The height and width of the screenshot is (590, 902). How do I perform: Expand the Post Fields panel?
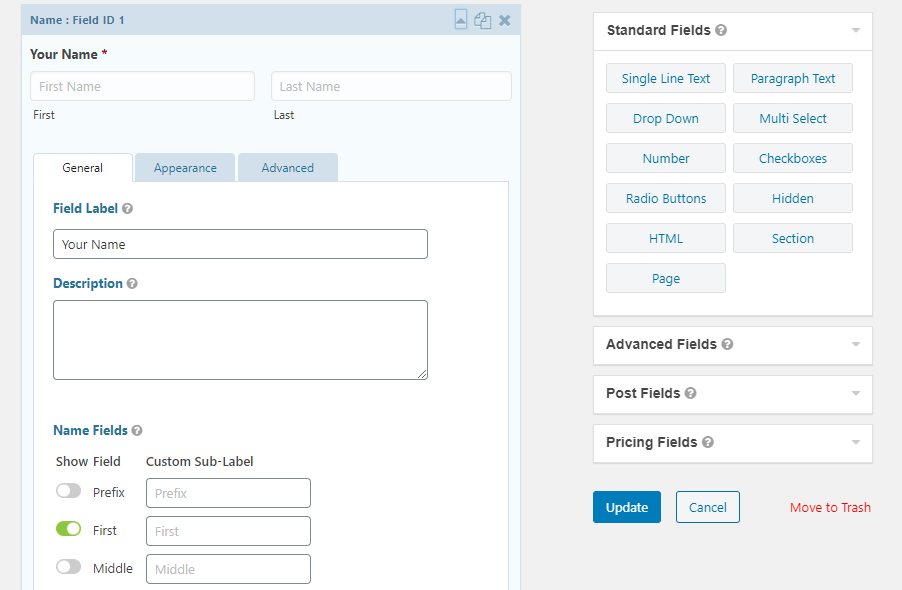pos(855,394)
